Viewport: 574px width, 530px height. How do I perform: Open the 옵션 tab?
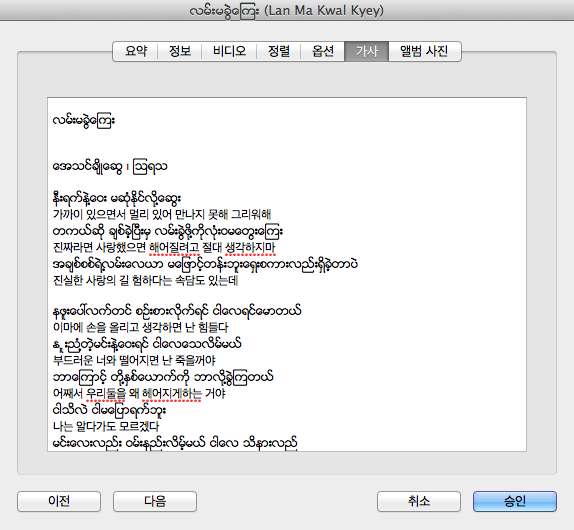pos(323,51)
